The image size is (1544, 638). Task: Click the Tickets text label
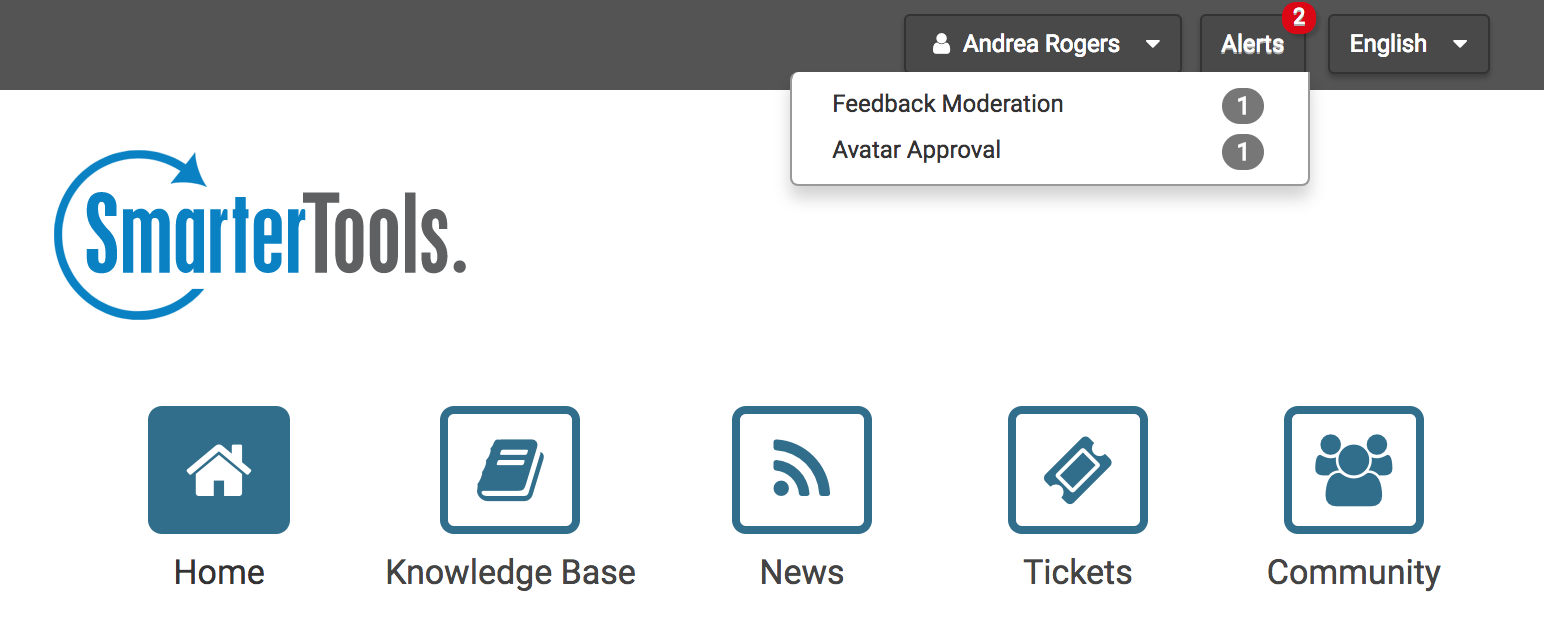point(1078,572)
